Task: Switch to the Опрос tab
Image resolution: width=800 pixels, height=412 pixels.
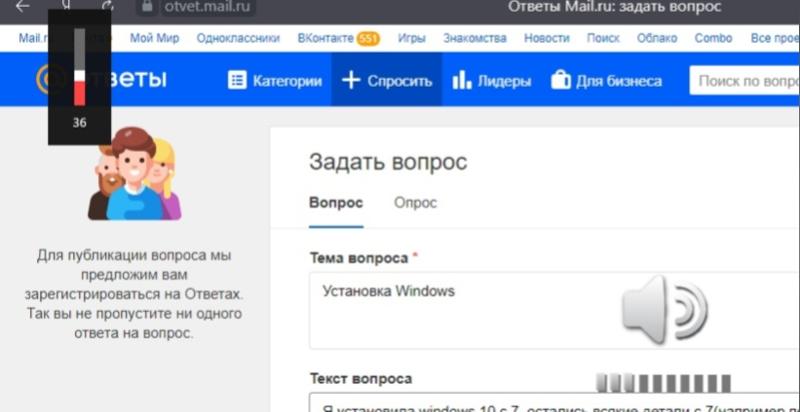Action: (415, 203)
